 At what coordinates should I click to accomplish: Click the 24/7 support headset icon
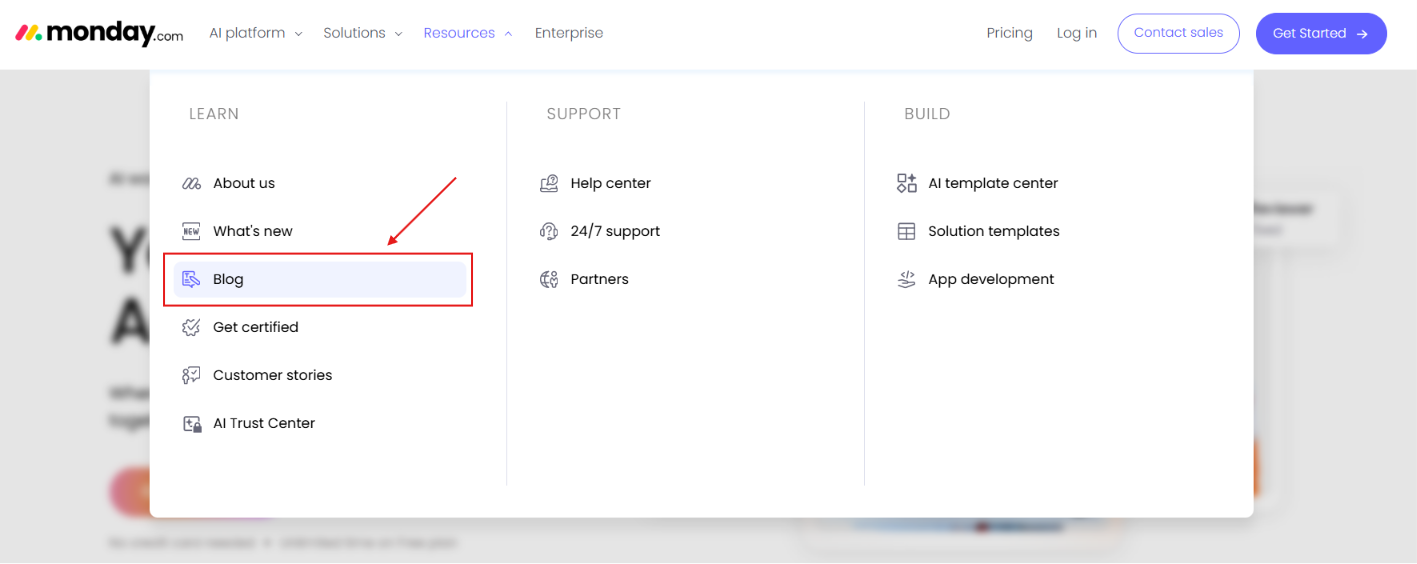coord(549,231)
